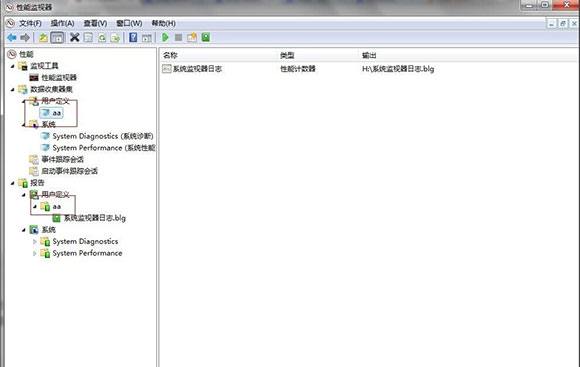Select aa under 数据收集器集 用户定义
Screen dimensions: 580x367
click(57, 113)
